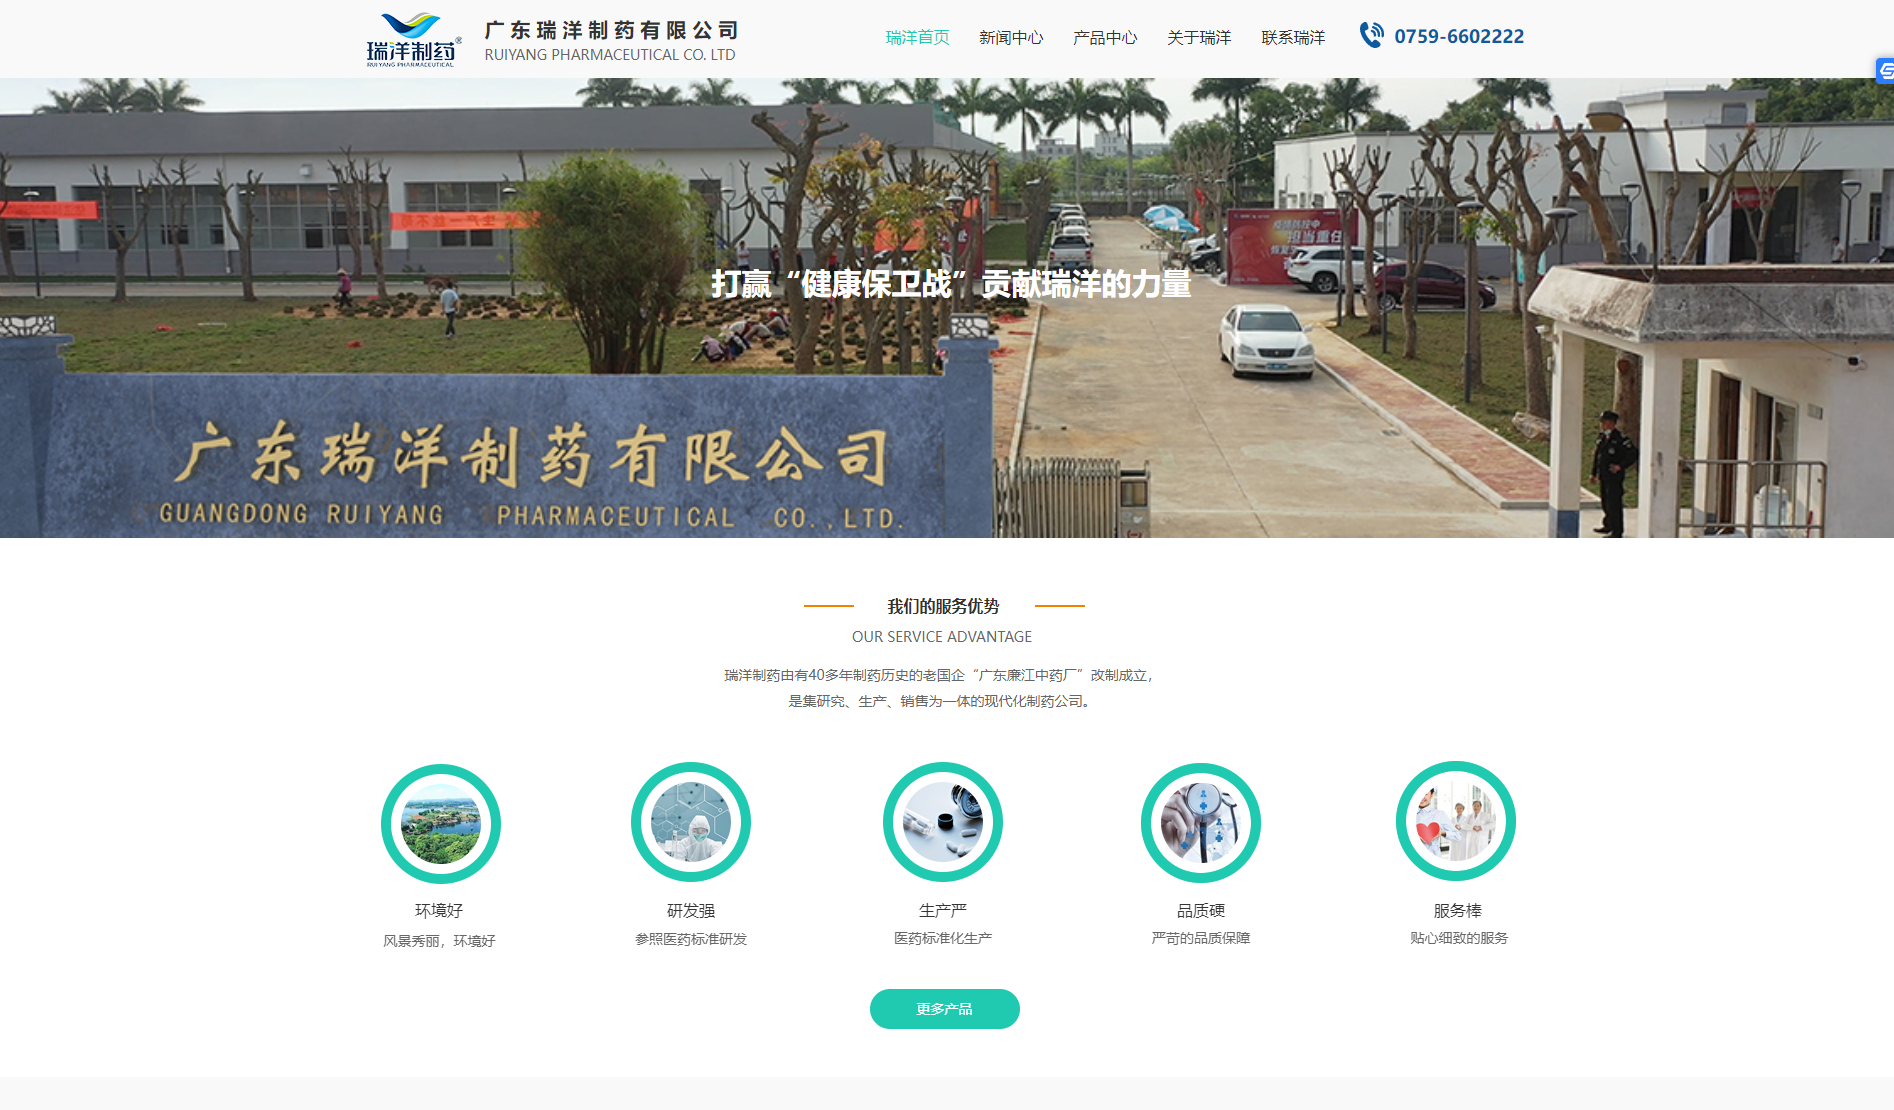Click the 品质硬 label
Image resolution: width=1894 pixels, height=1110 pixels.
click(x=1201, y=910)
